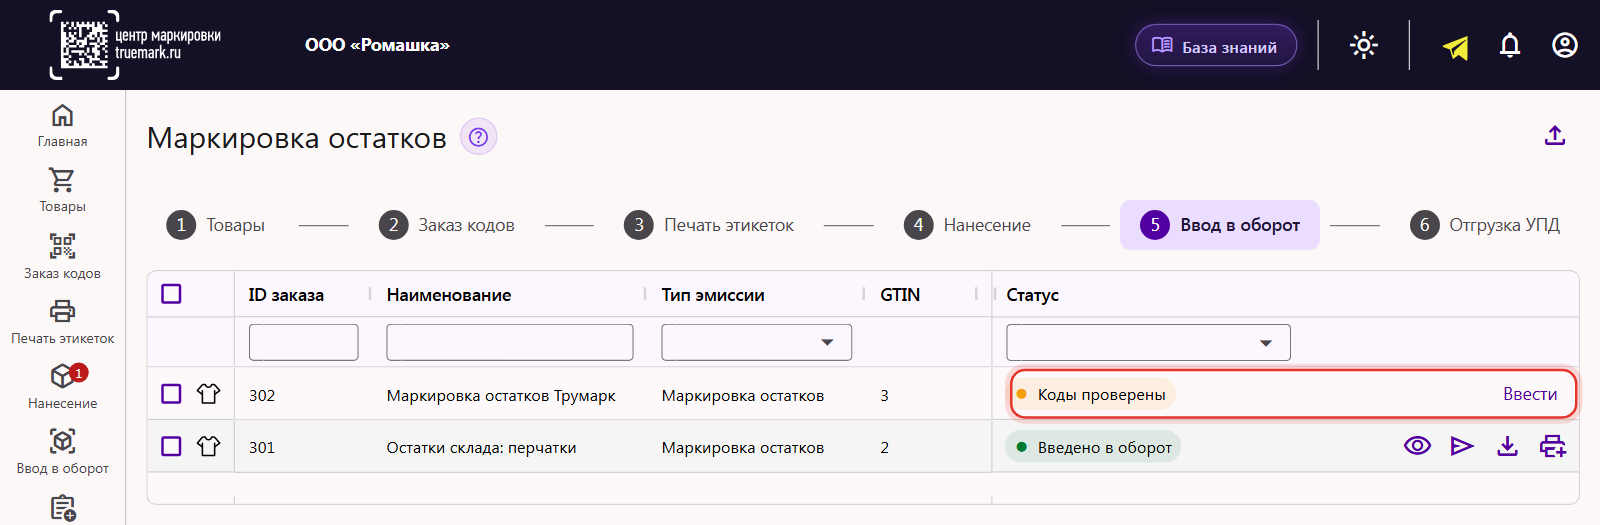This screenshot has height=525, width=1600.
Task: Open user profile account icon
Action: [x=1565, y=45]
